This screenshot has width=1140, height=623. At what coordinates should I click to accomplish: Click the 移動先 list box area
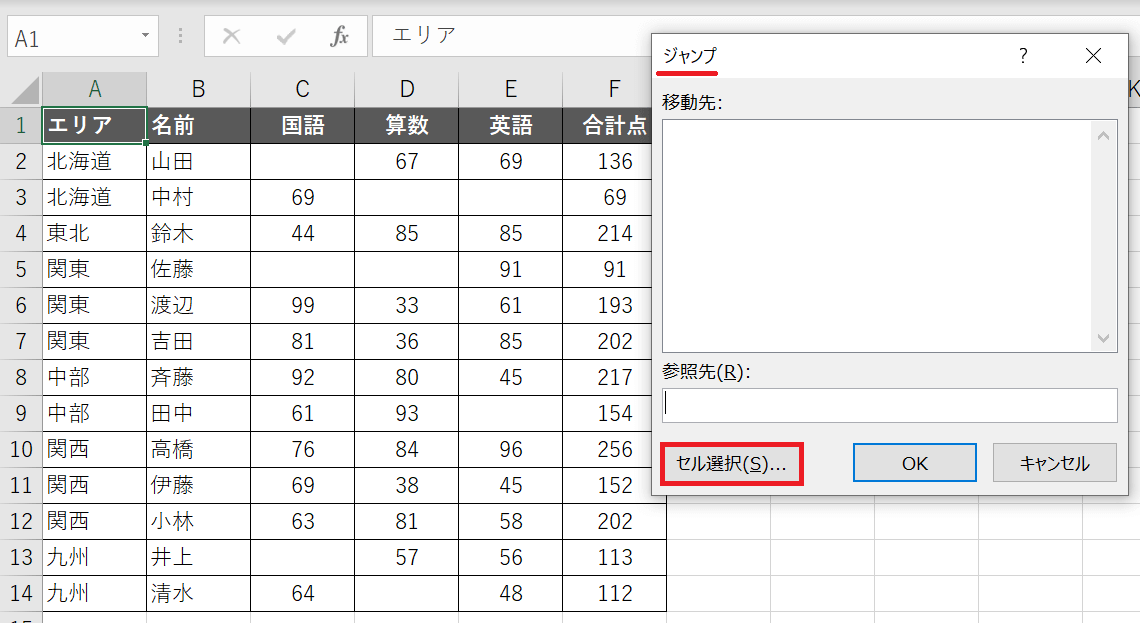[x=876, y=235]
